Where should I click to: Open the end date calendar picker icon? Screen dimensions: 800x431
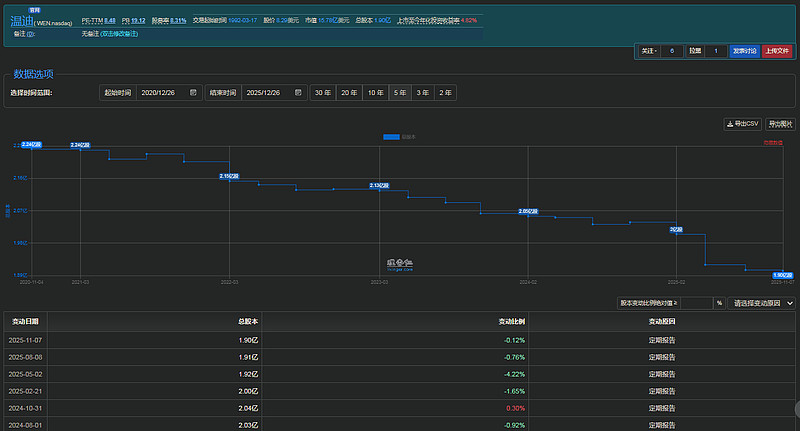298,93
